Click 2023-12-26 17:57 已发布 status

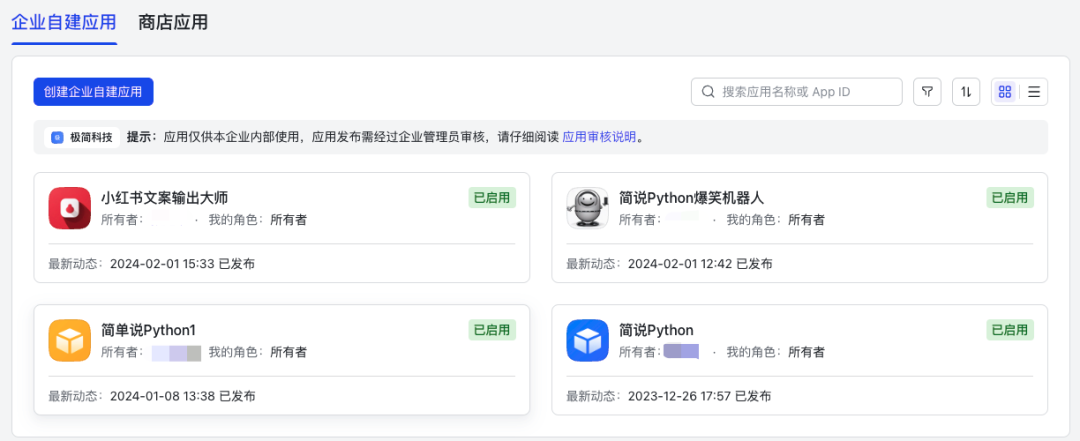[699, 396]
